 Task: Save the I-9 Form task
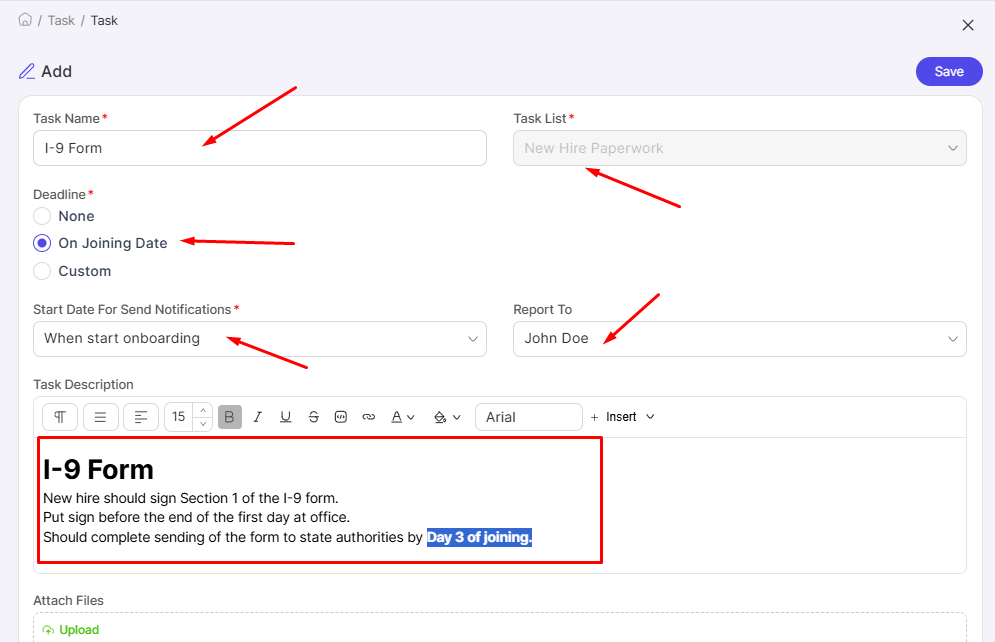click(948, 71)
